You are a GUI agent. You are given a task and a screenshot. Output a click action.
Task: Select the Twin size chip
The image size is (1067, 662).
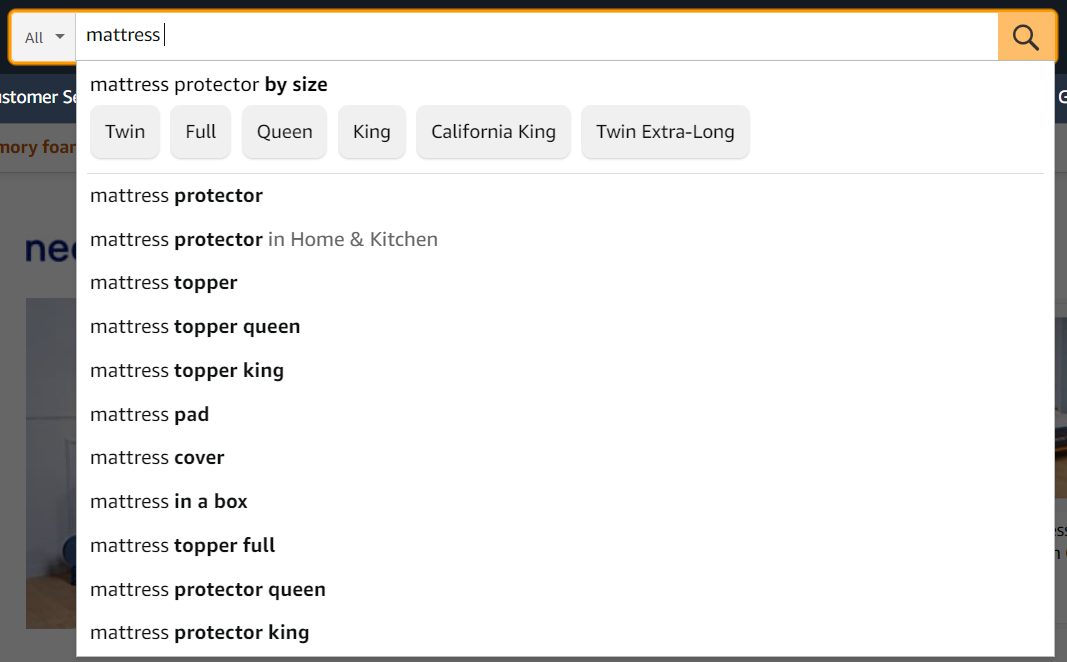[x=125, y=132]
